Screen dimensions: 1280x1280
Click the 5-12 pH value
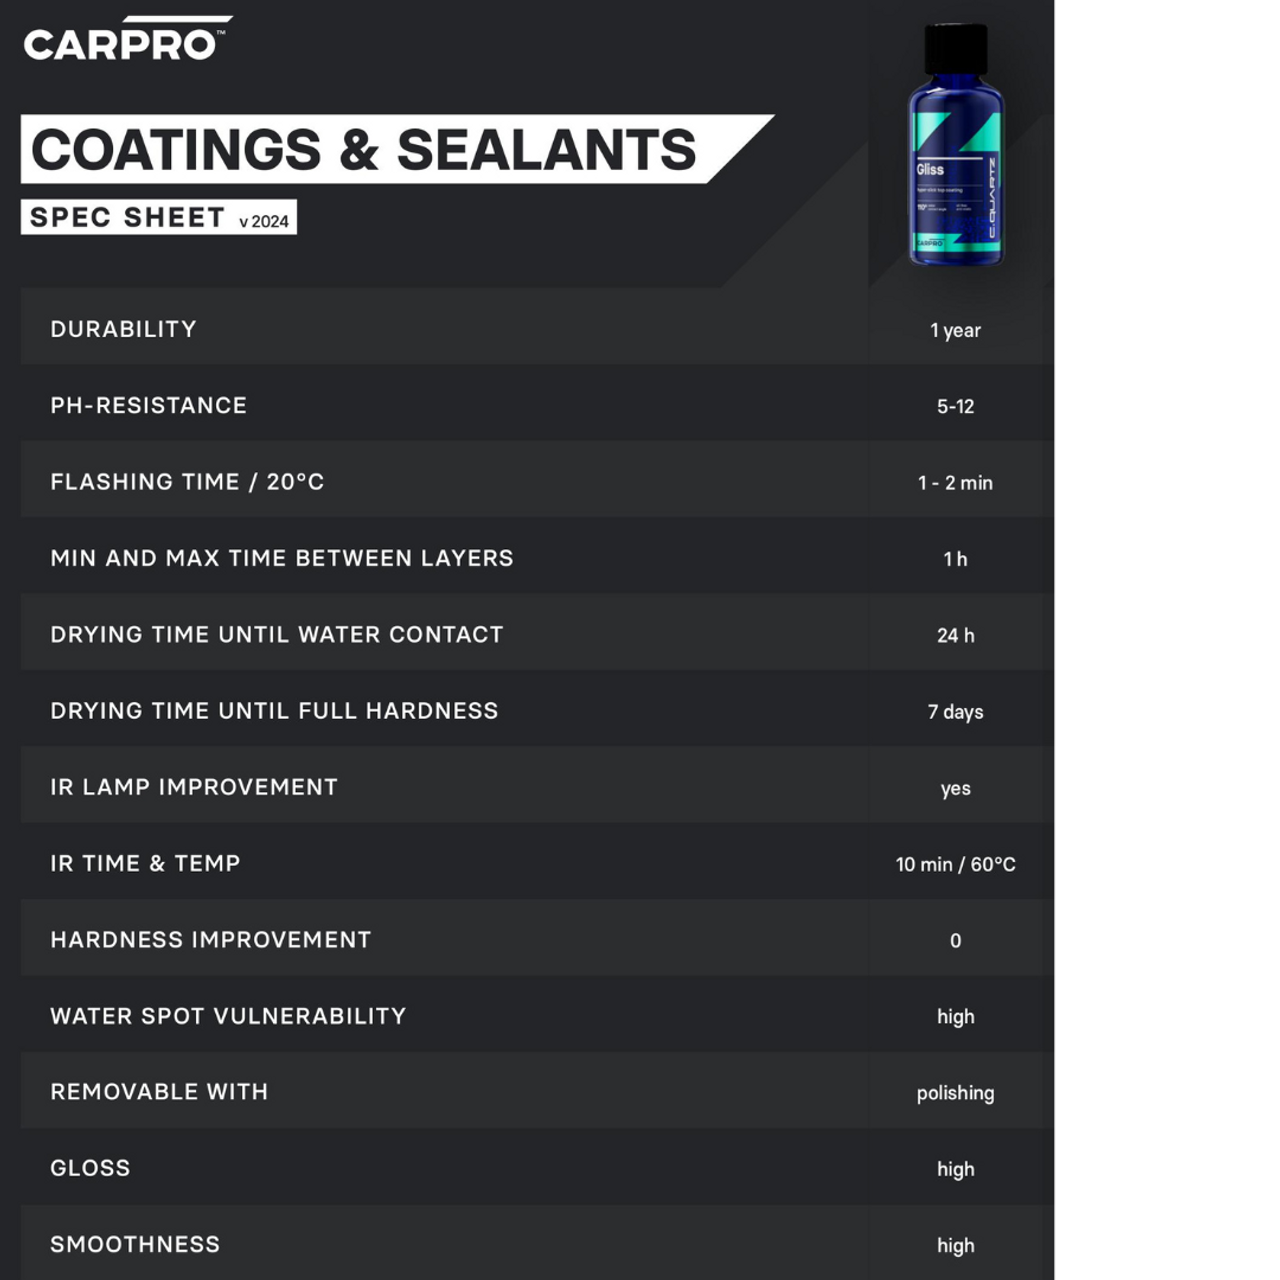point(955,406)
